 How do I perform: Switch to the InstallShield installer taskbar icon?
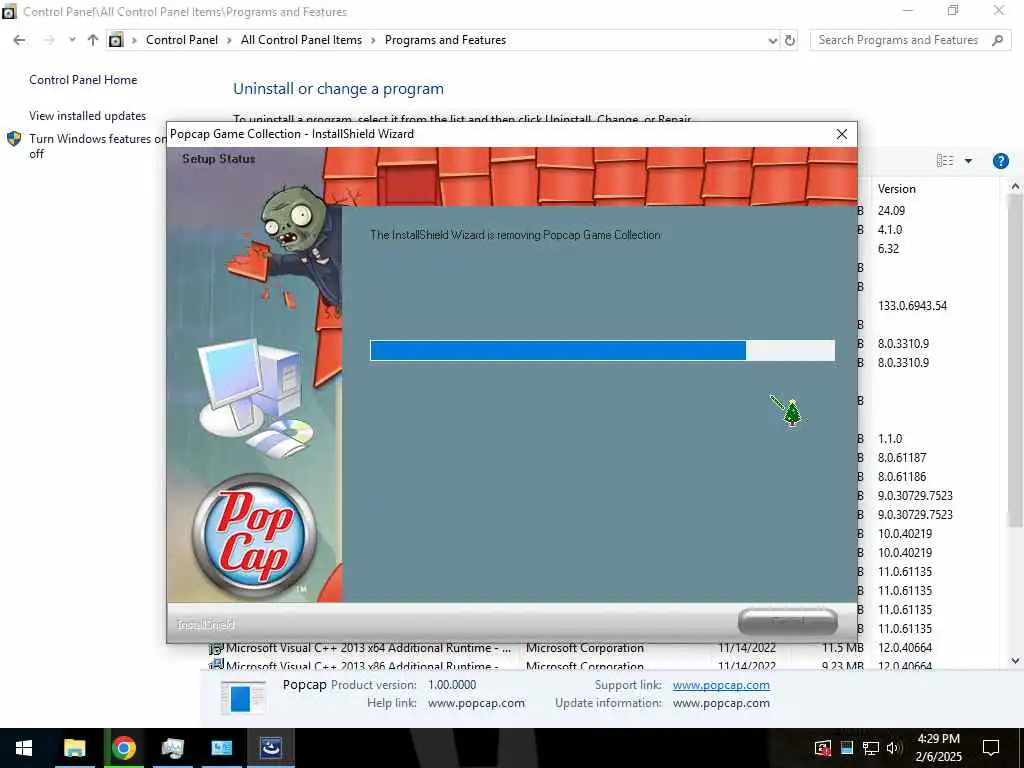pyautogui.click(x=270, y=748)
